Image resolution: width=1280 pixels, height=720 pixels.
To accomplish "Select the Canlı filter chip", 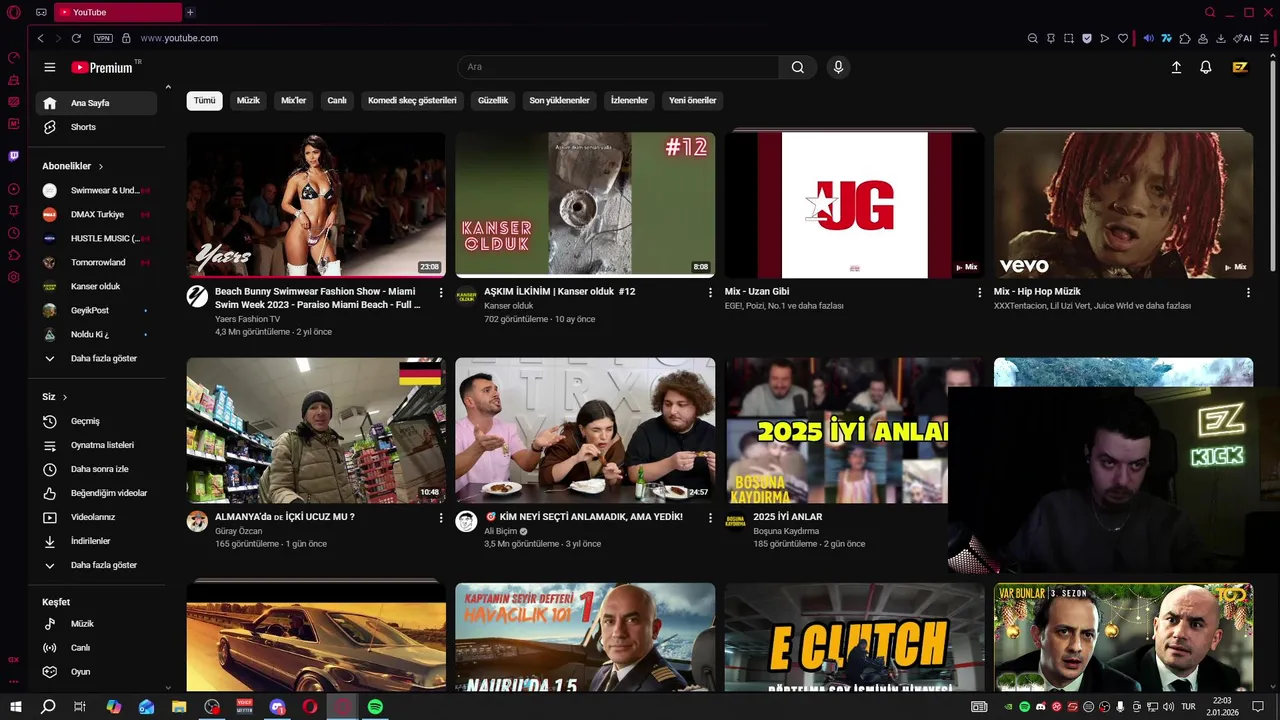I will [337, 100].
